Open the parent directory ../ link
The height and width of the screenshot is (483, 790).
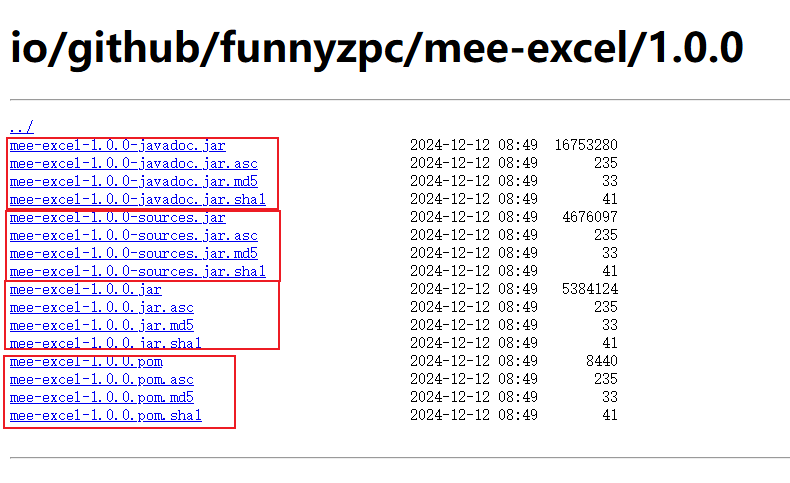coord(22,126)
